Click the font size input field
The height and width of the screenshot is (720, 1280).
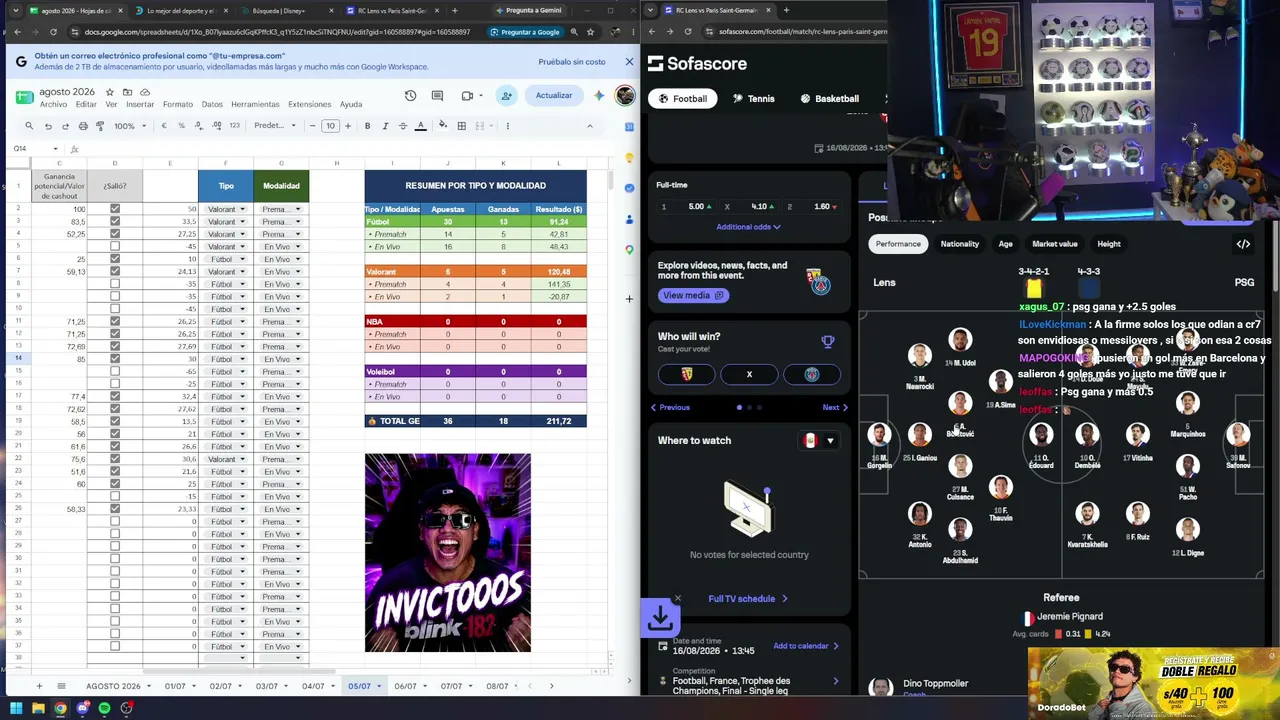tap(330, 126)
